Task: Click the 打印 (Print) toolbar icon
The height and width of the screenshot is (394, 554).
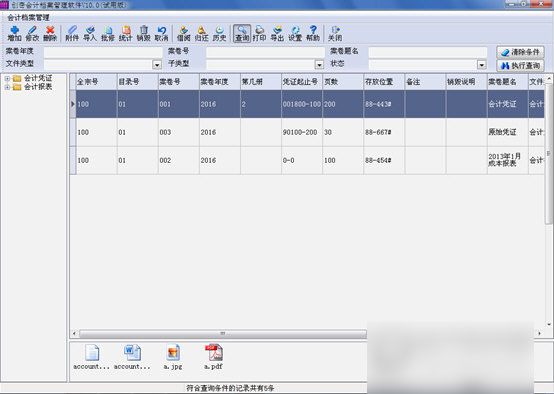Action: [259, 33]
